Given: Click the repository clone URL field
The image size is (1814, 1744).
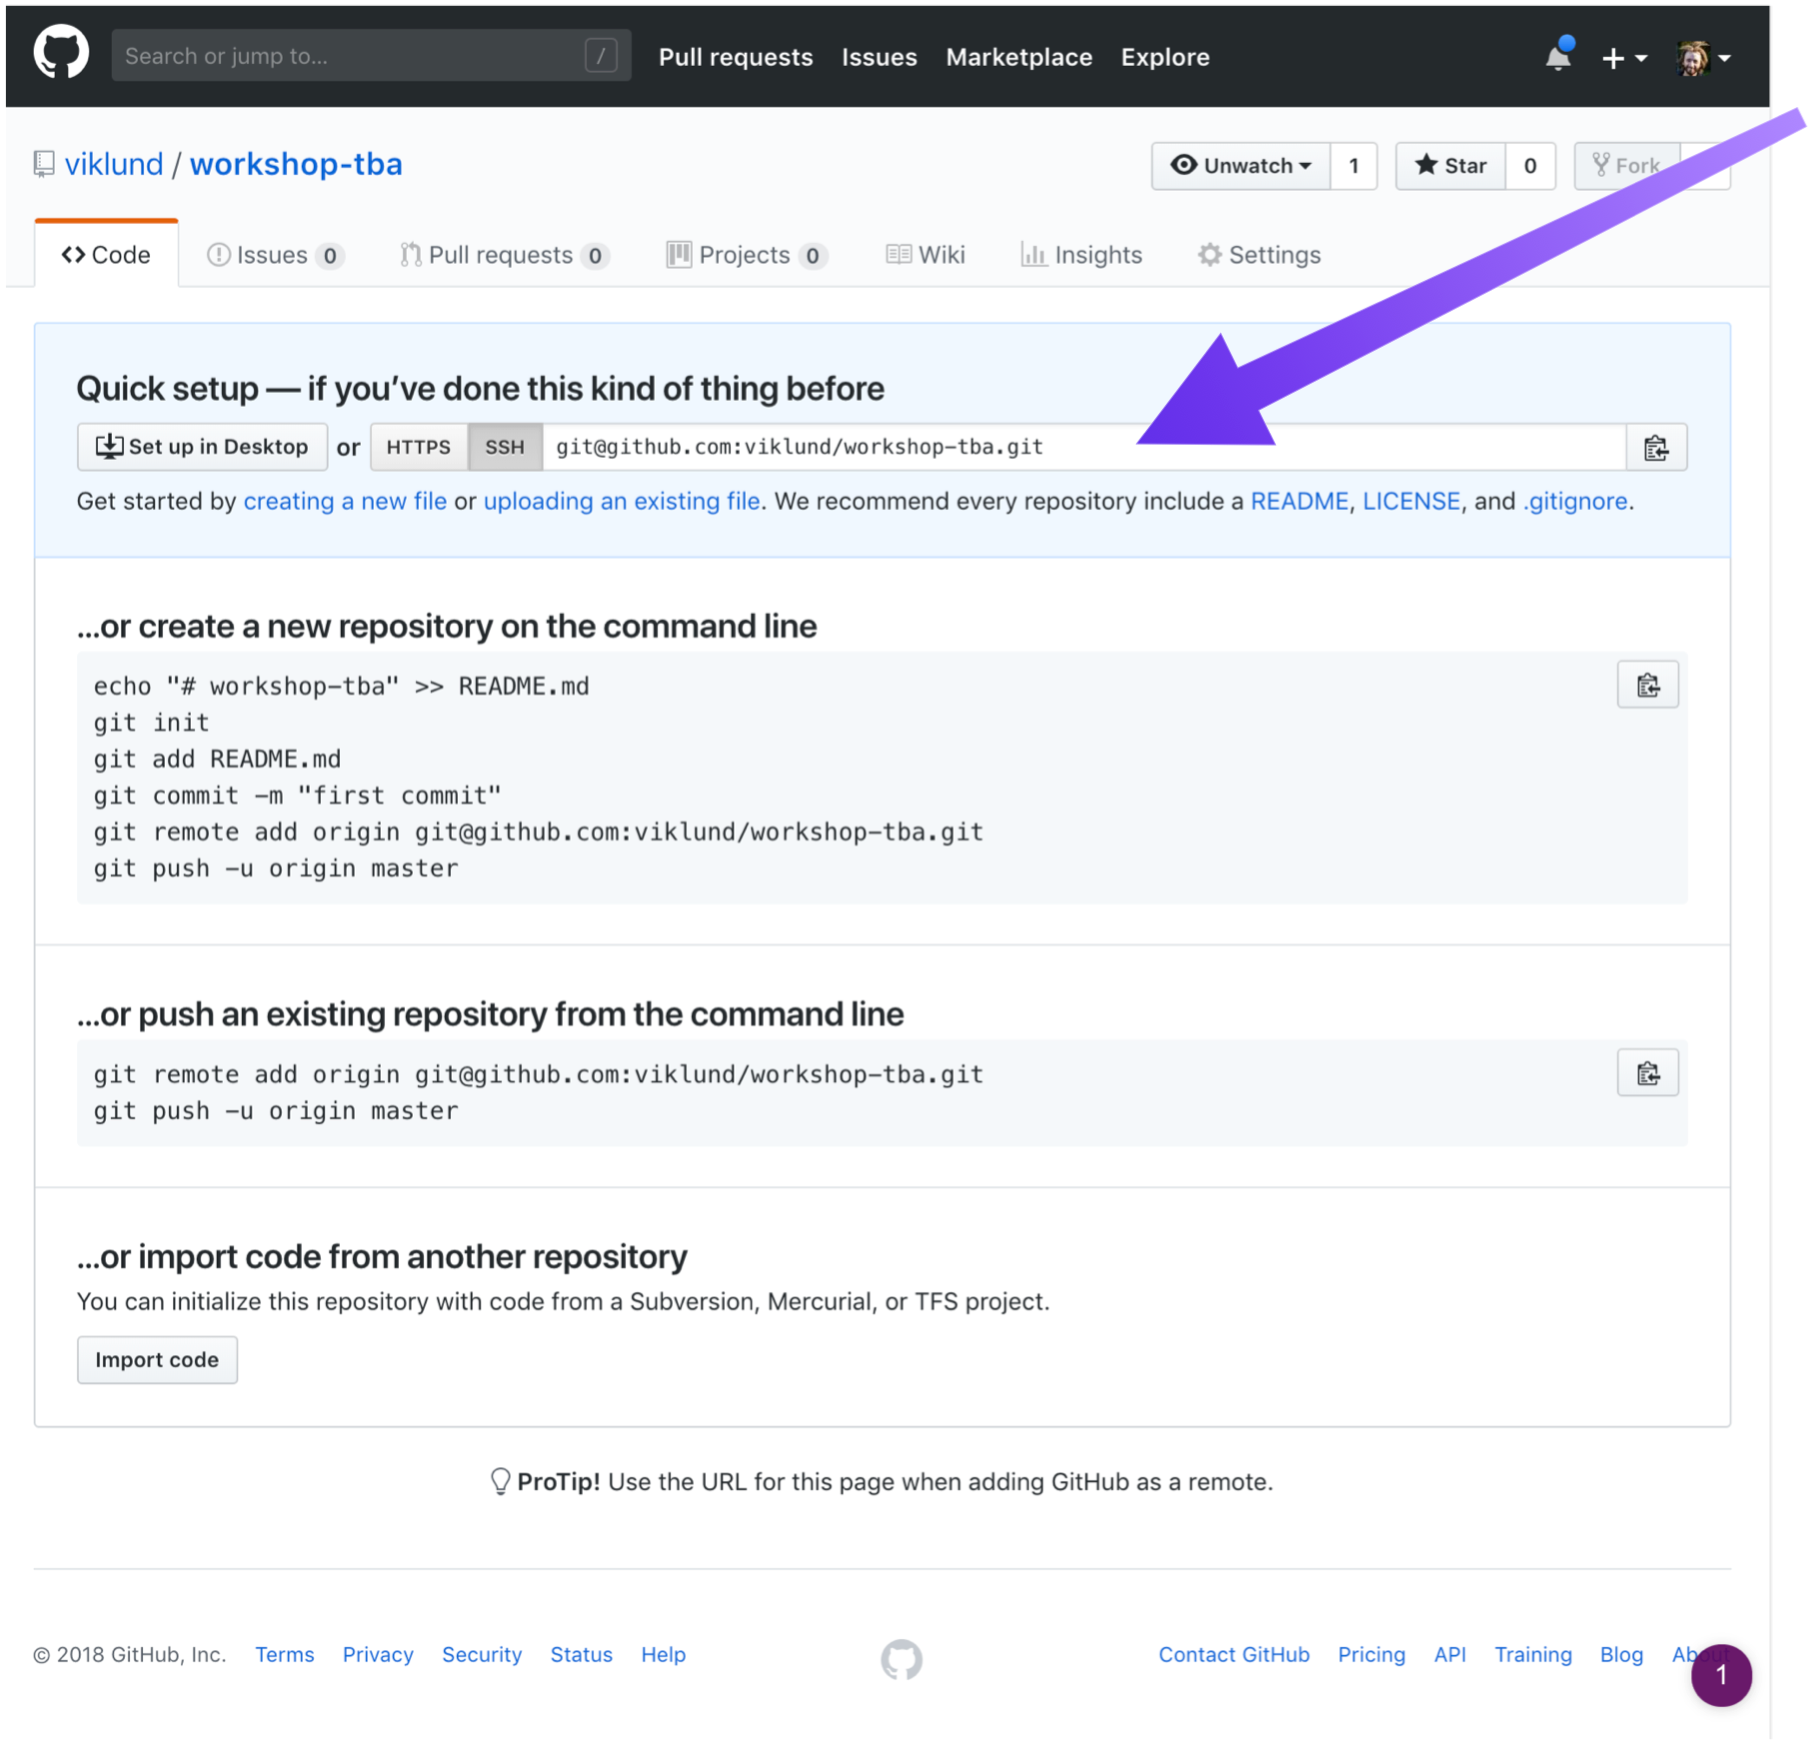Looking at the screenshot, I should [1084, 447].
